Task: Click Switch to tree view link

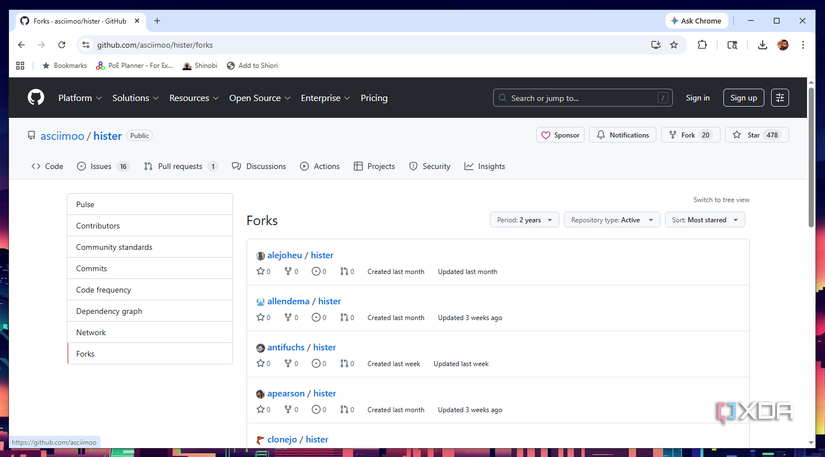Action: pos(721,200)
